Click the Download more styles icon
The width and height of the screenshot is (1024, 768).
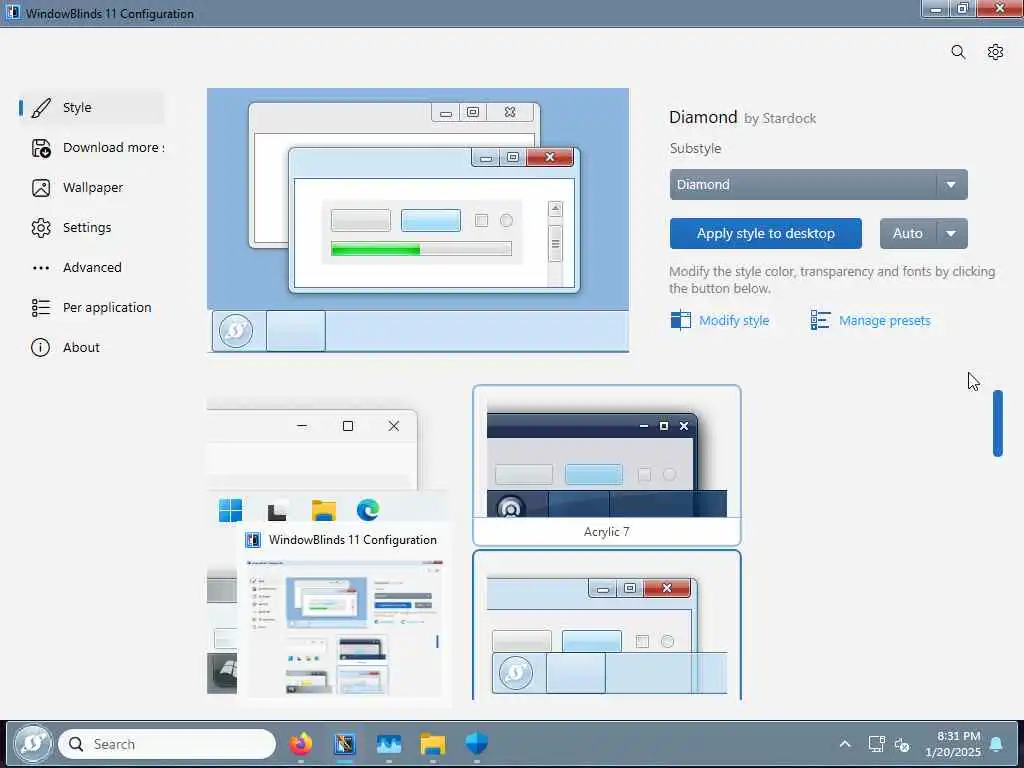tap(41, 148)
